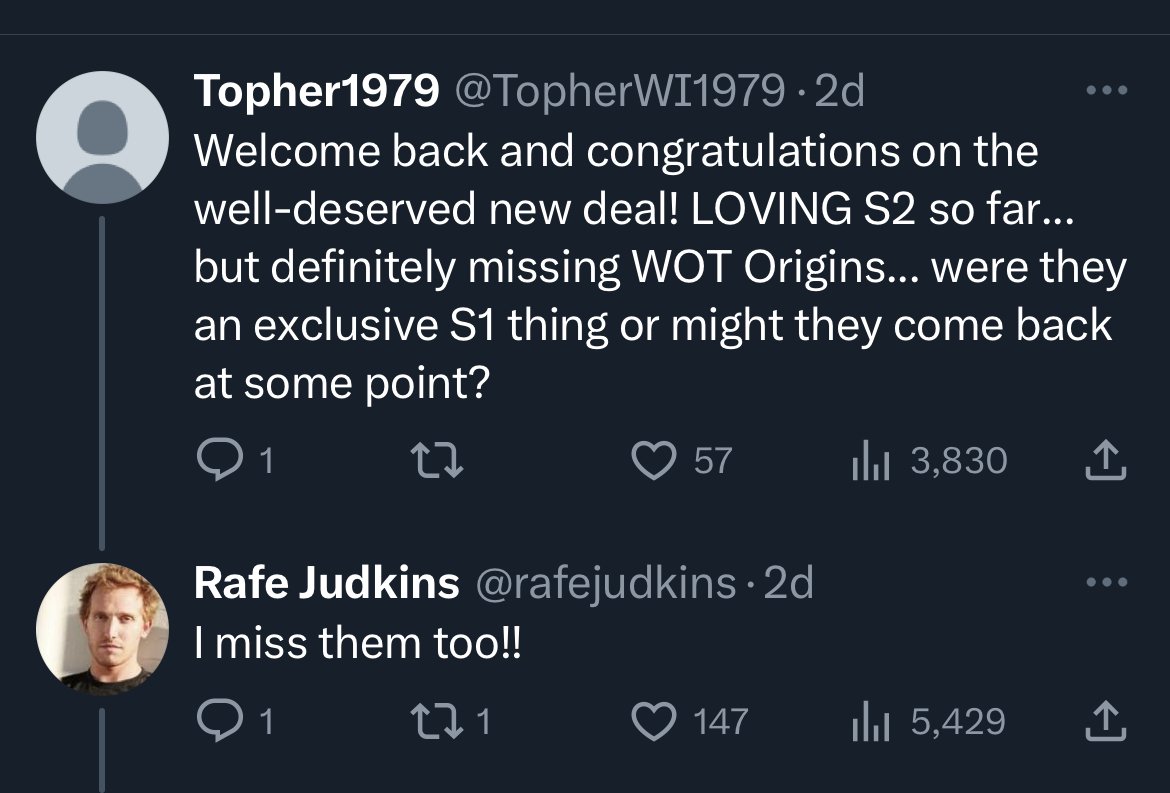The width and height of the screenshot is (1170, 793).
Task: Reply to Topher1979's tweet
Action: (213, 461)
